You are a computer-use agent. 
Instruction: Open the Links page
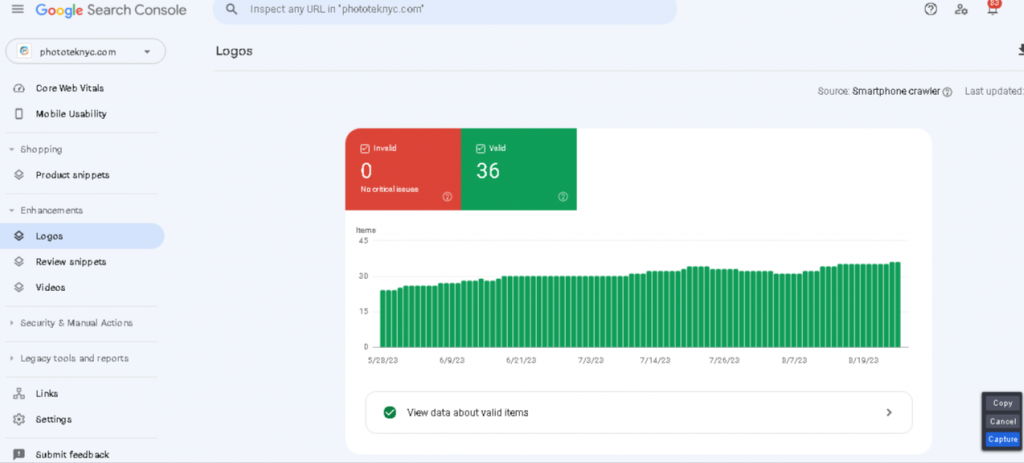click(x=47, y=394)
